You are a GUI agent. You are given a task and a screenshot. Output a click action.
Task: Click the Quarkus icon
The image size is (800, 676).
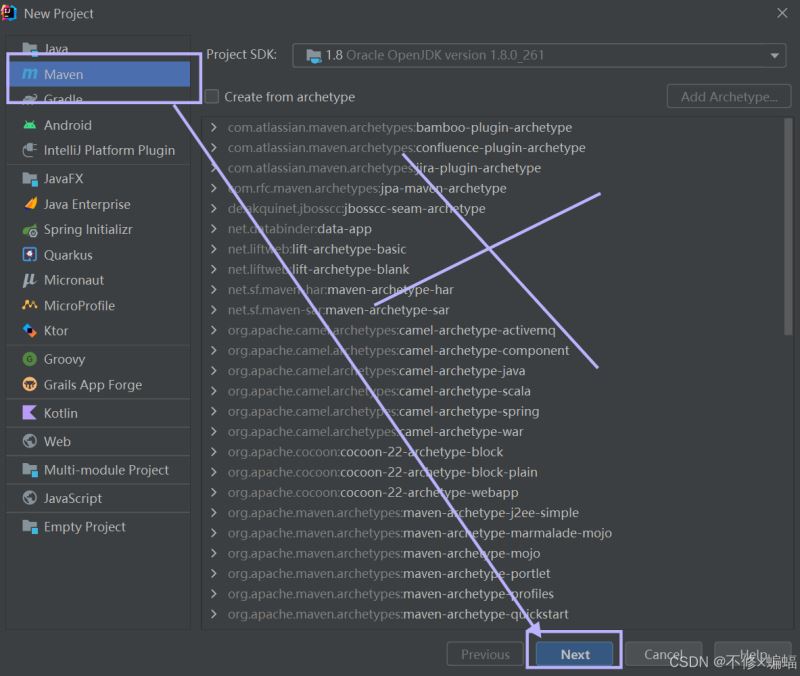coord(30,255)
